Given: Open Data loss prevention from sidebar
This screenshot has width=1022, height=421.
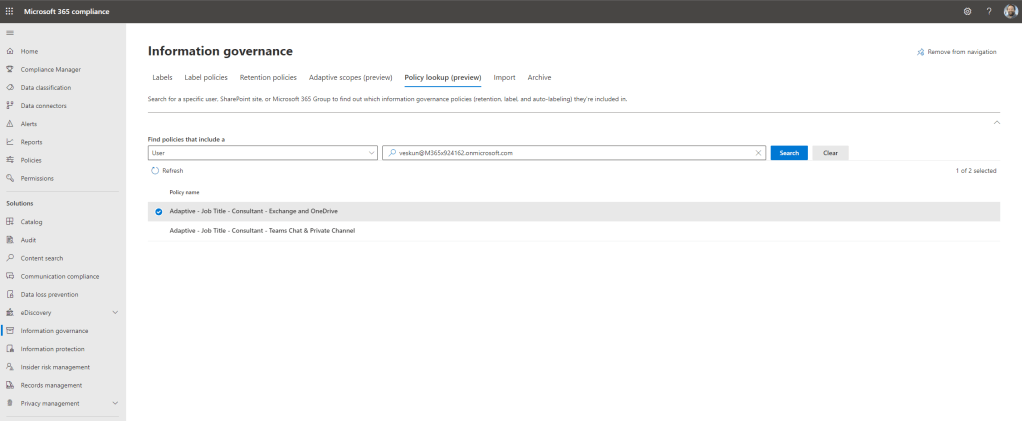Looking at the screenshot, I should point(49,294).
